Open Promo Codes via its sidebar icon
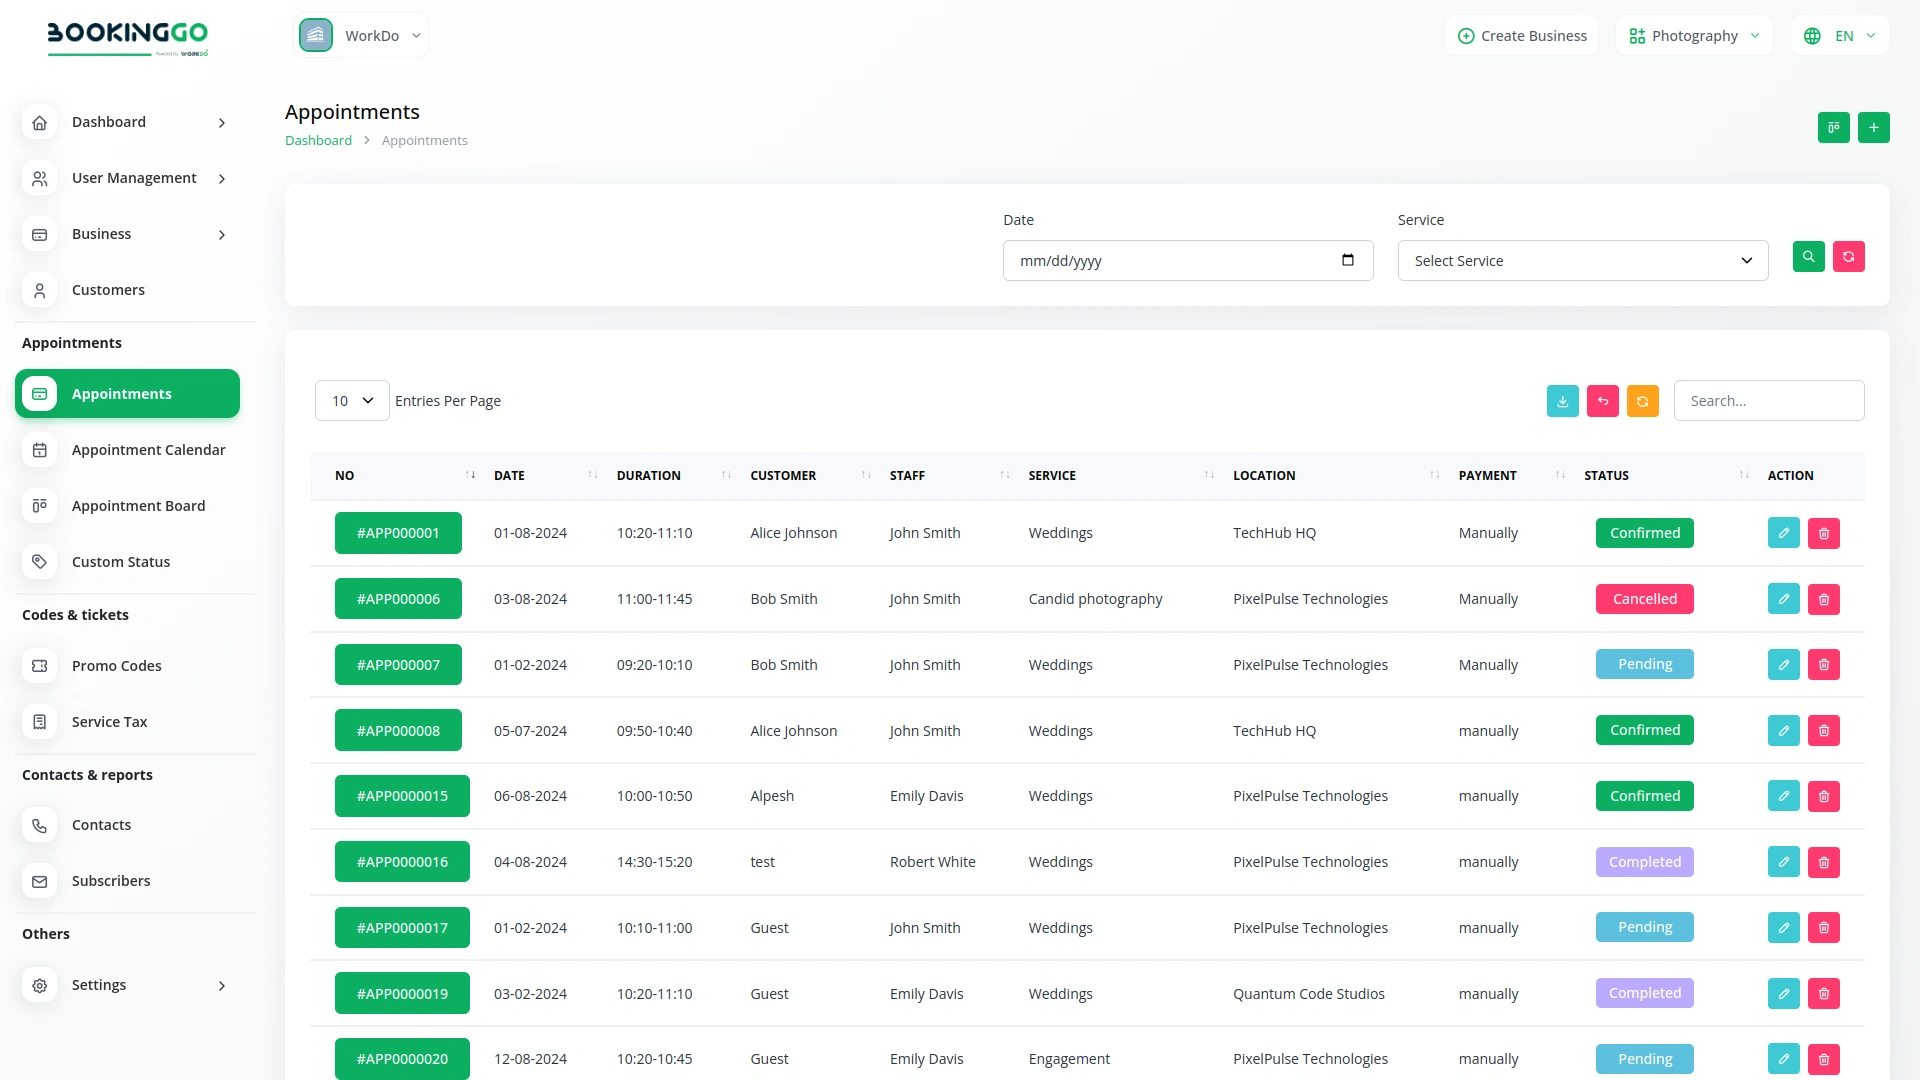1920x1080 pixels. coord(39,665)
